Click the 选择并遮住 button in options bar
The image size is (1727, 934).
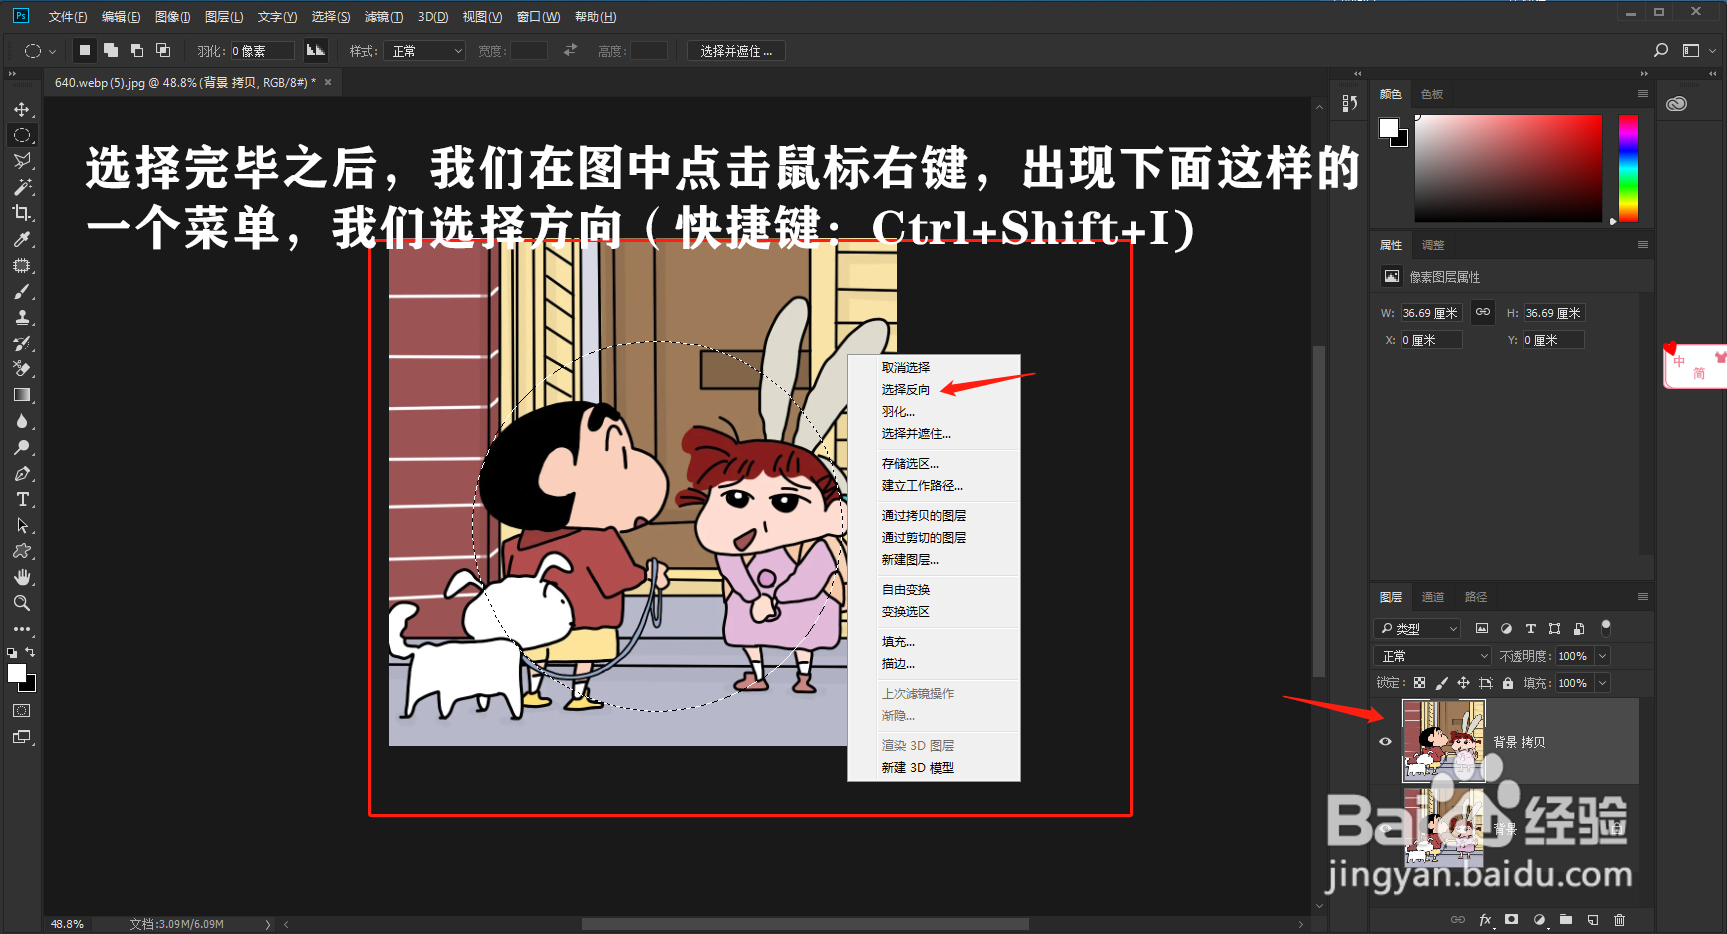[736, 51]
